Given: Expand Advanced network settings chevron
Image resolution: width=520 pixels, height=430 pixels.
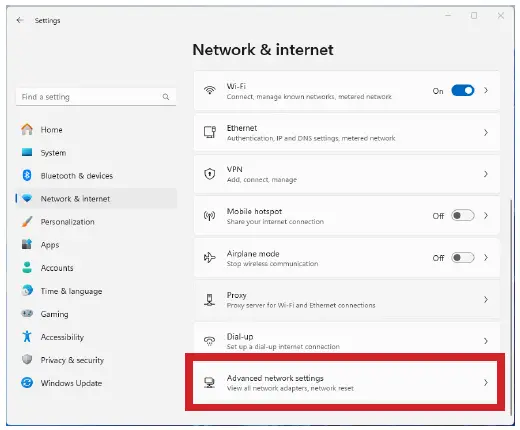Looking at the screenshot, I should [x=486, y=382].
